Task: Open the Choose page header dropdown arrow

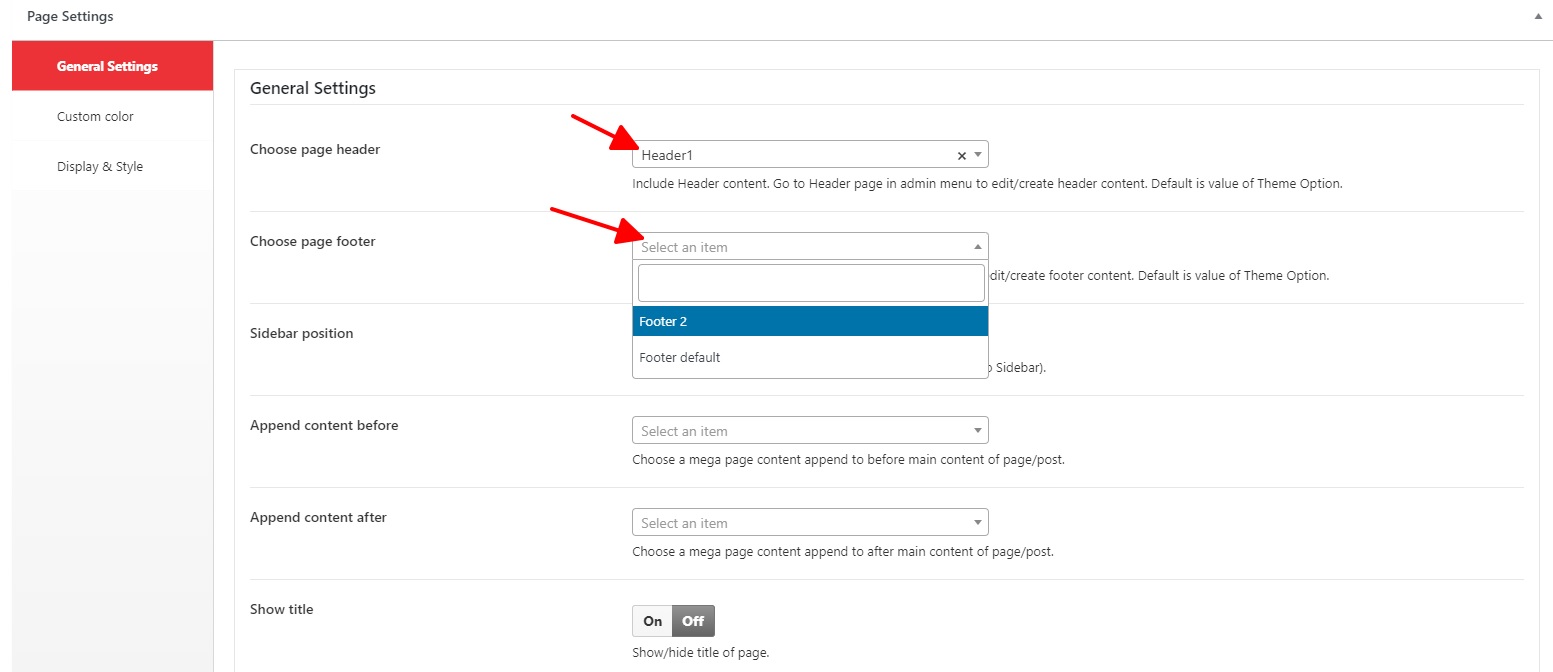Action: tap(978, 155)
